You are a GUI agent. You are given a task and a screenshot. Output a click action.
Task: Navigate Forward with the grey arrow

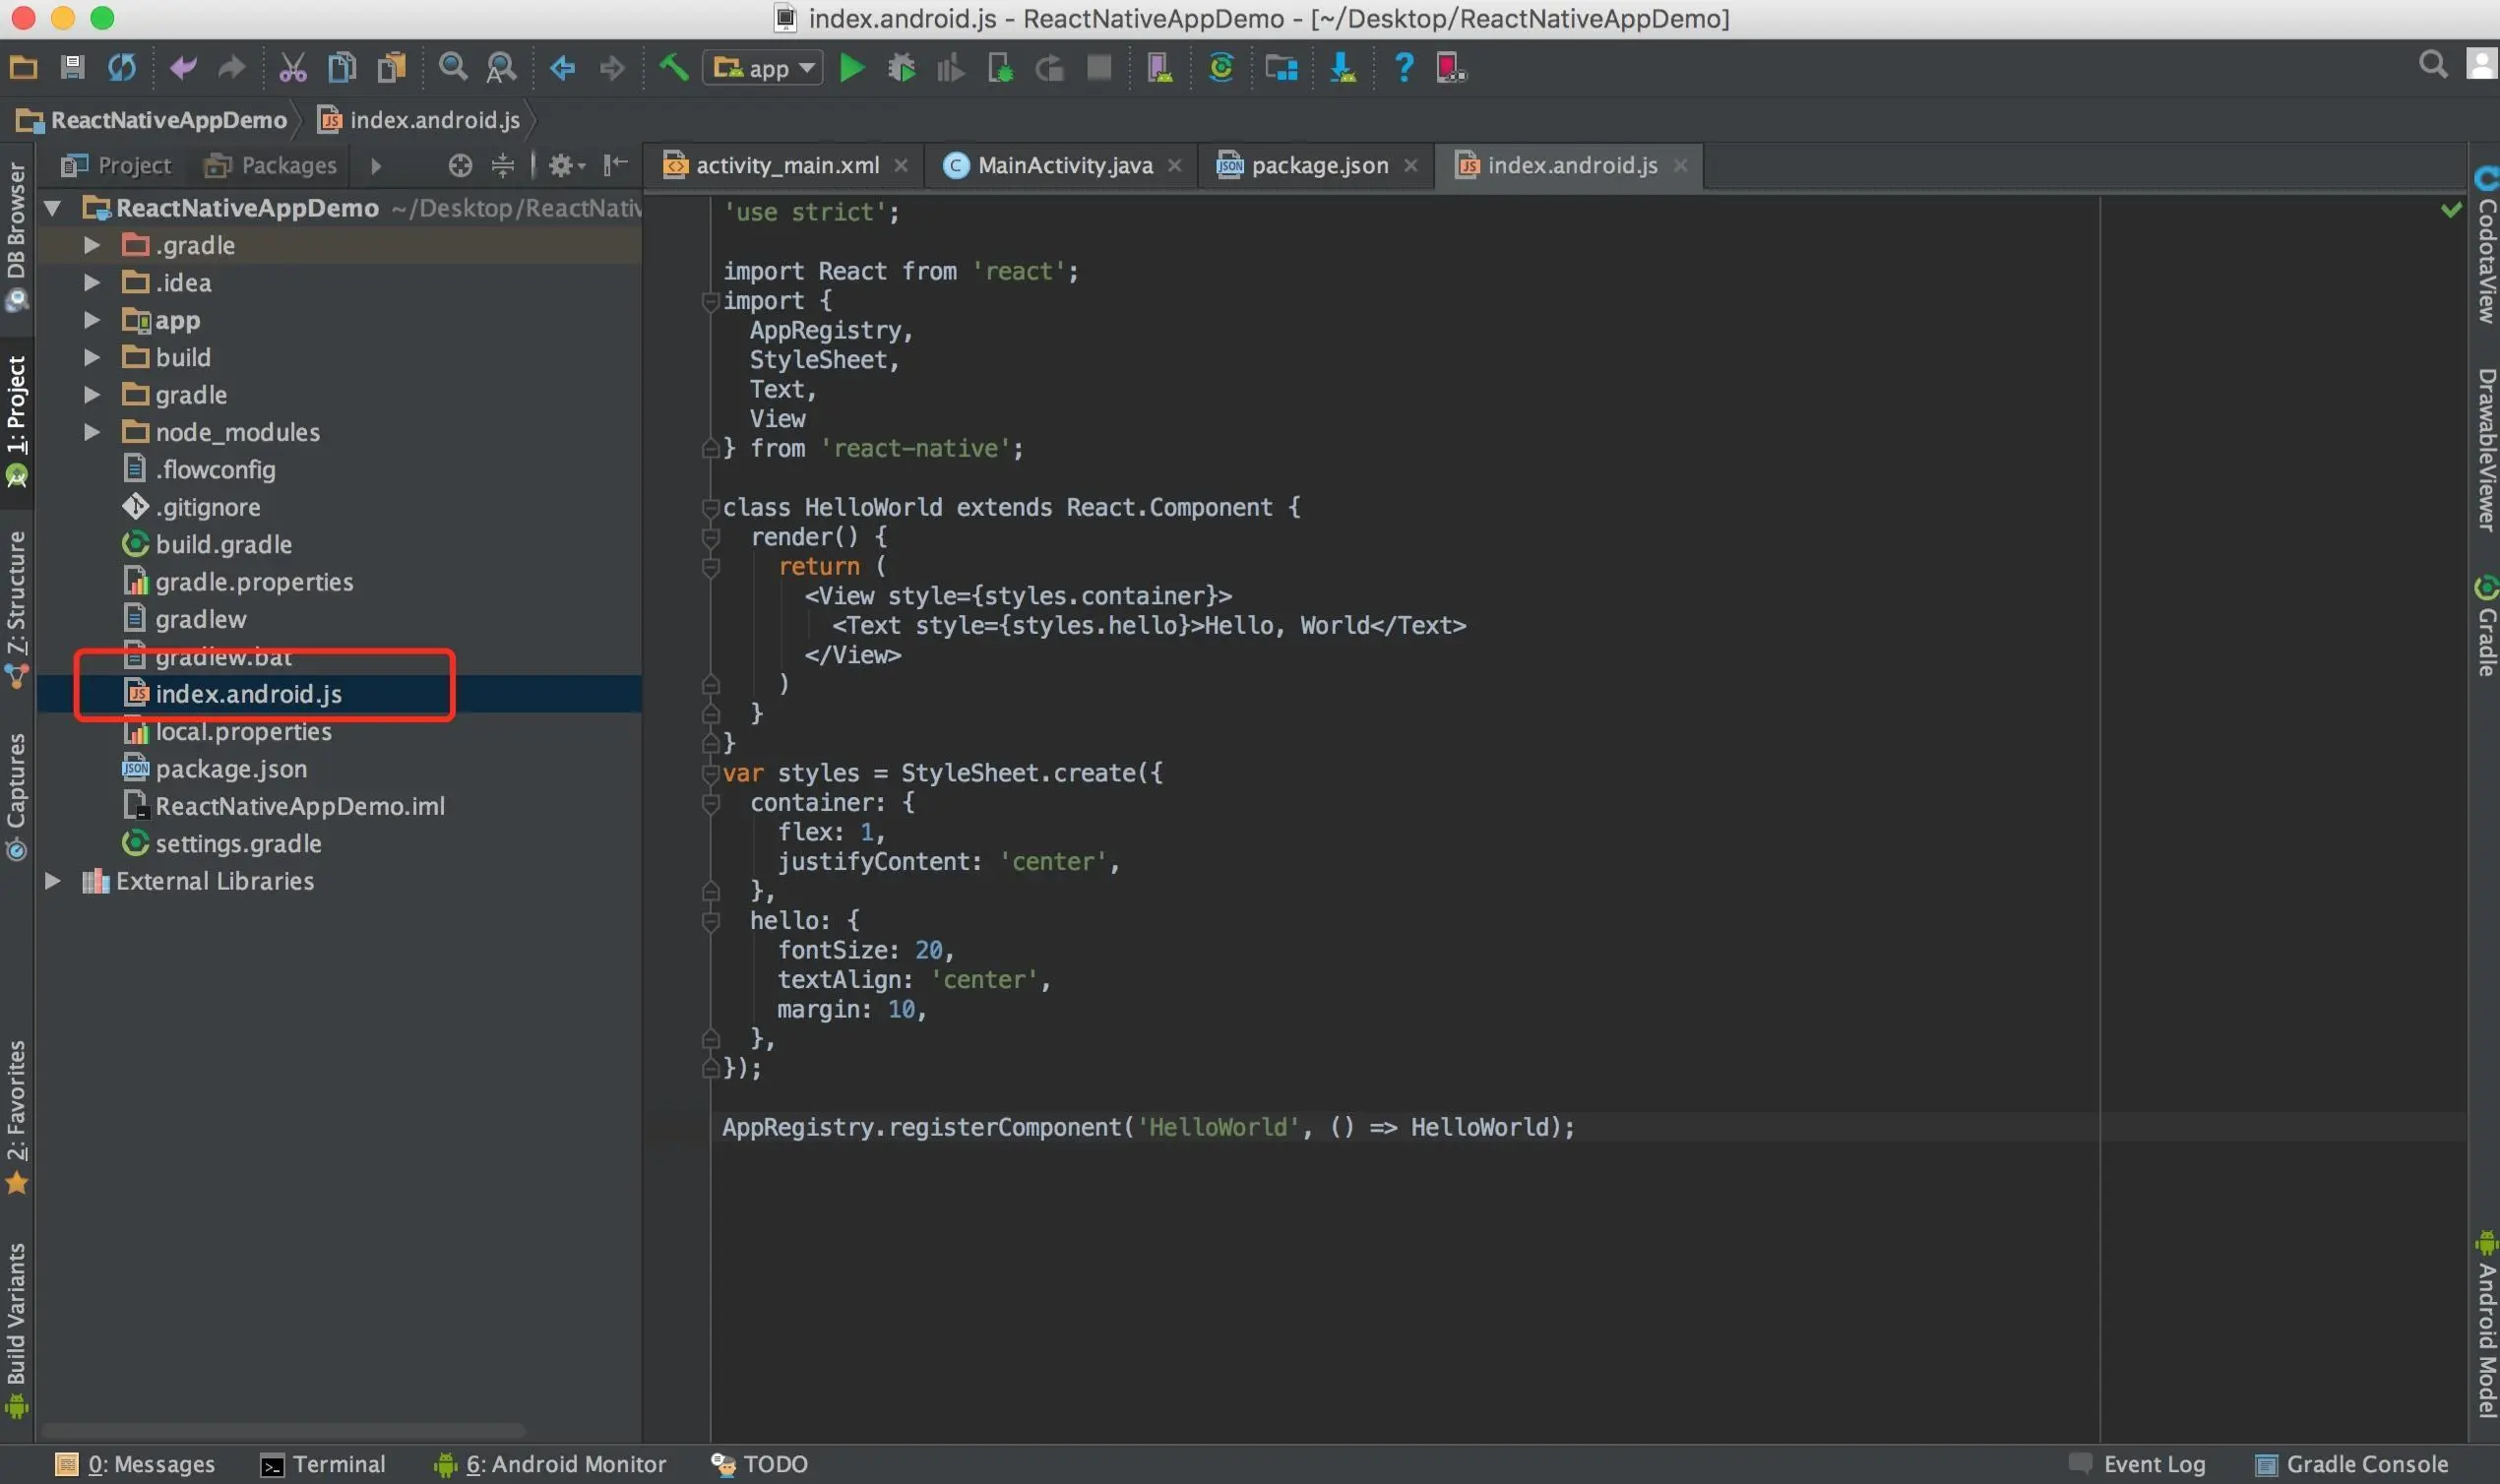pyautogui.click(x=612, y=68)
